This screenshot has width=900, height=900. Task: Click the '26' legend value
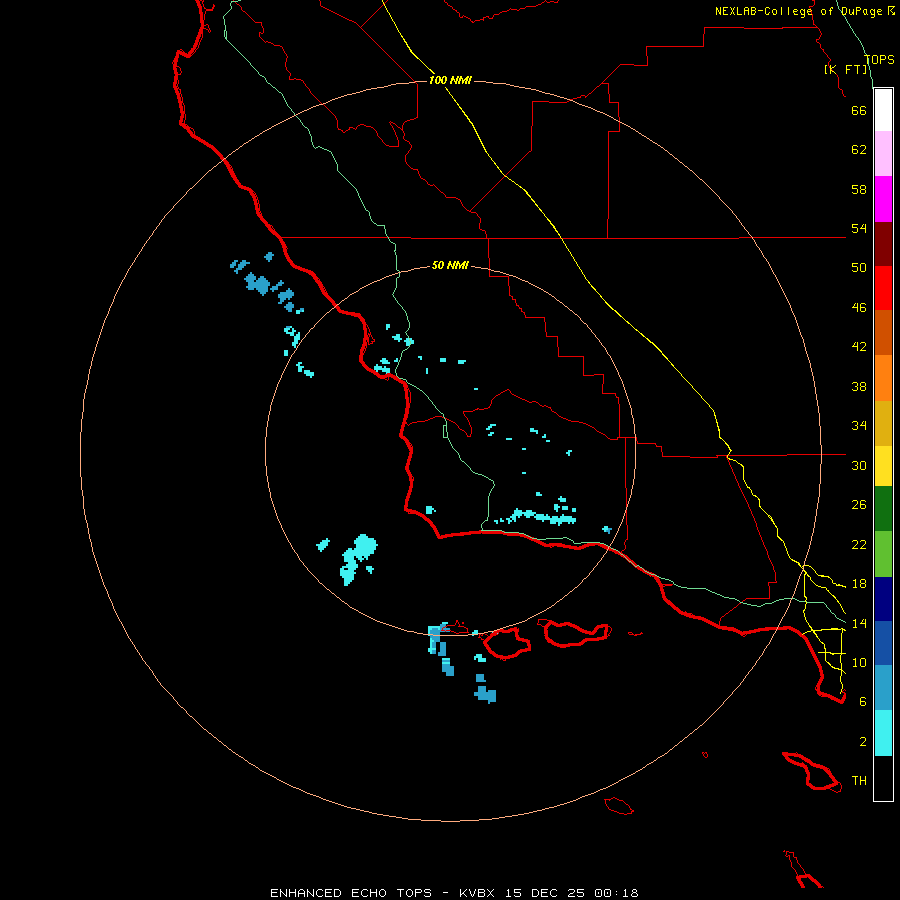859,505
